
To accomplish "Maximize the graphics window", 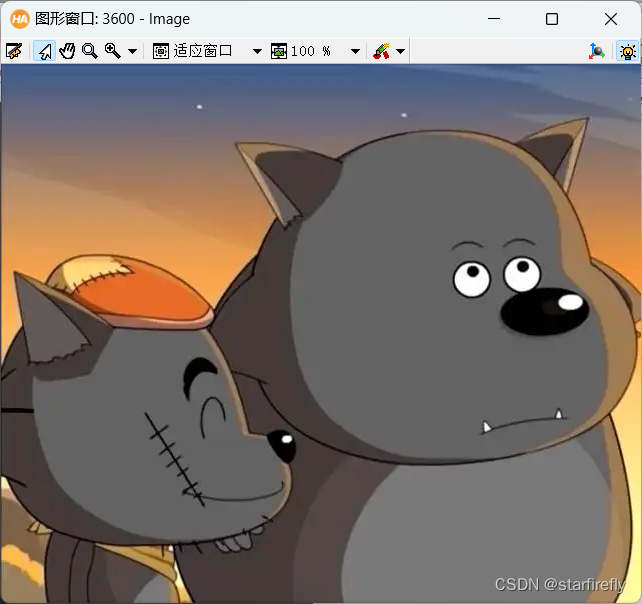I will [x=552, y=19].
